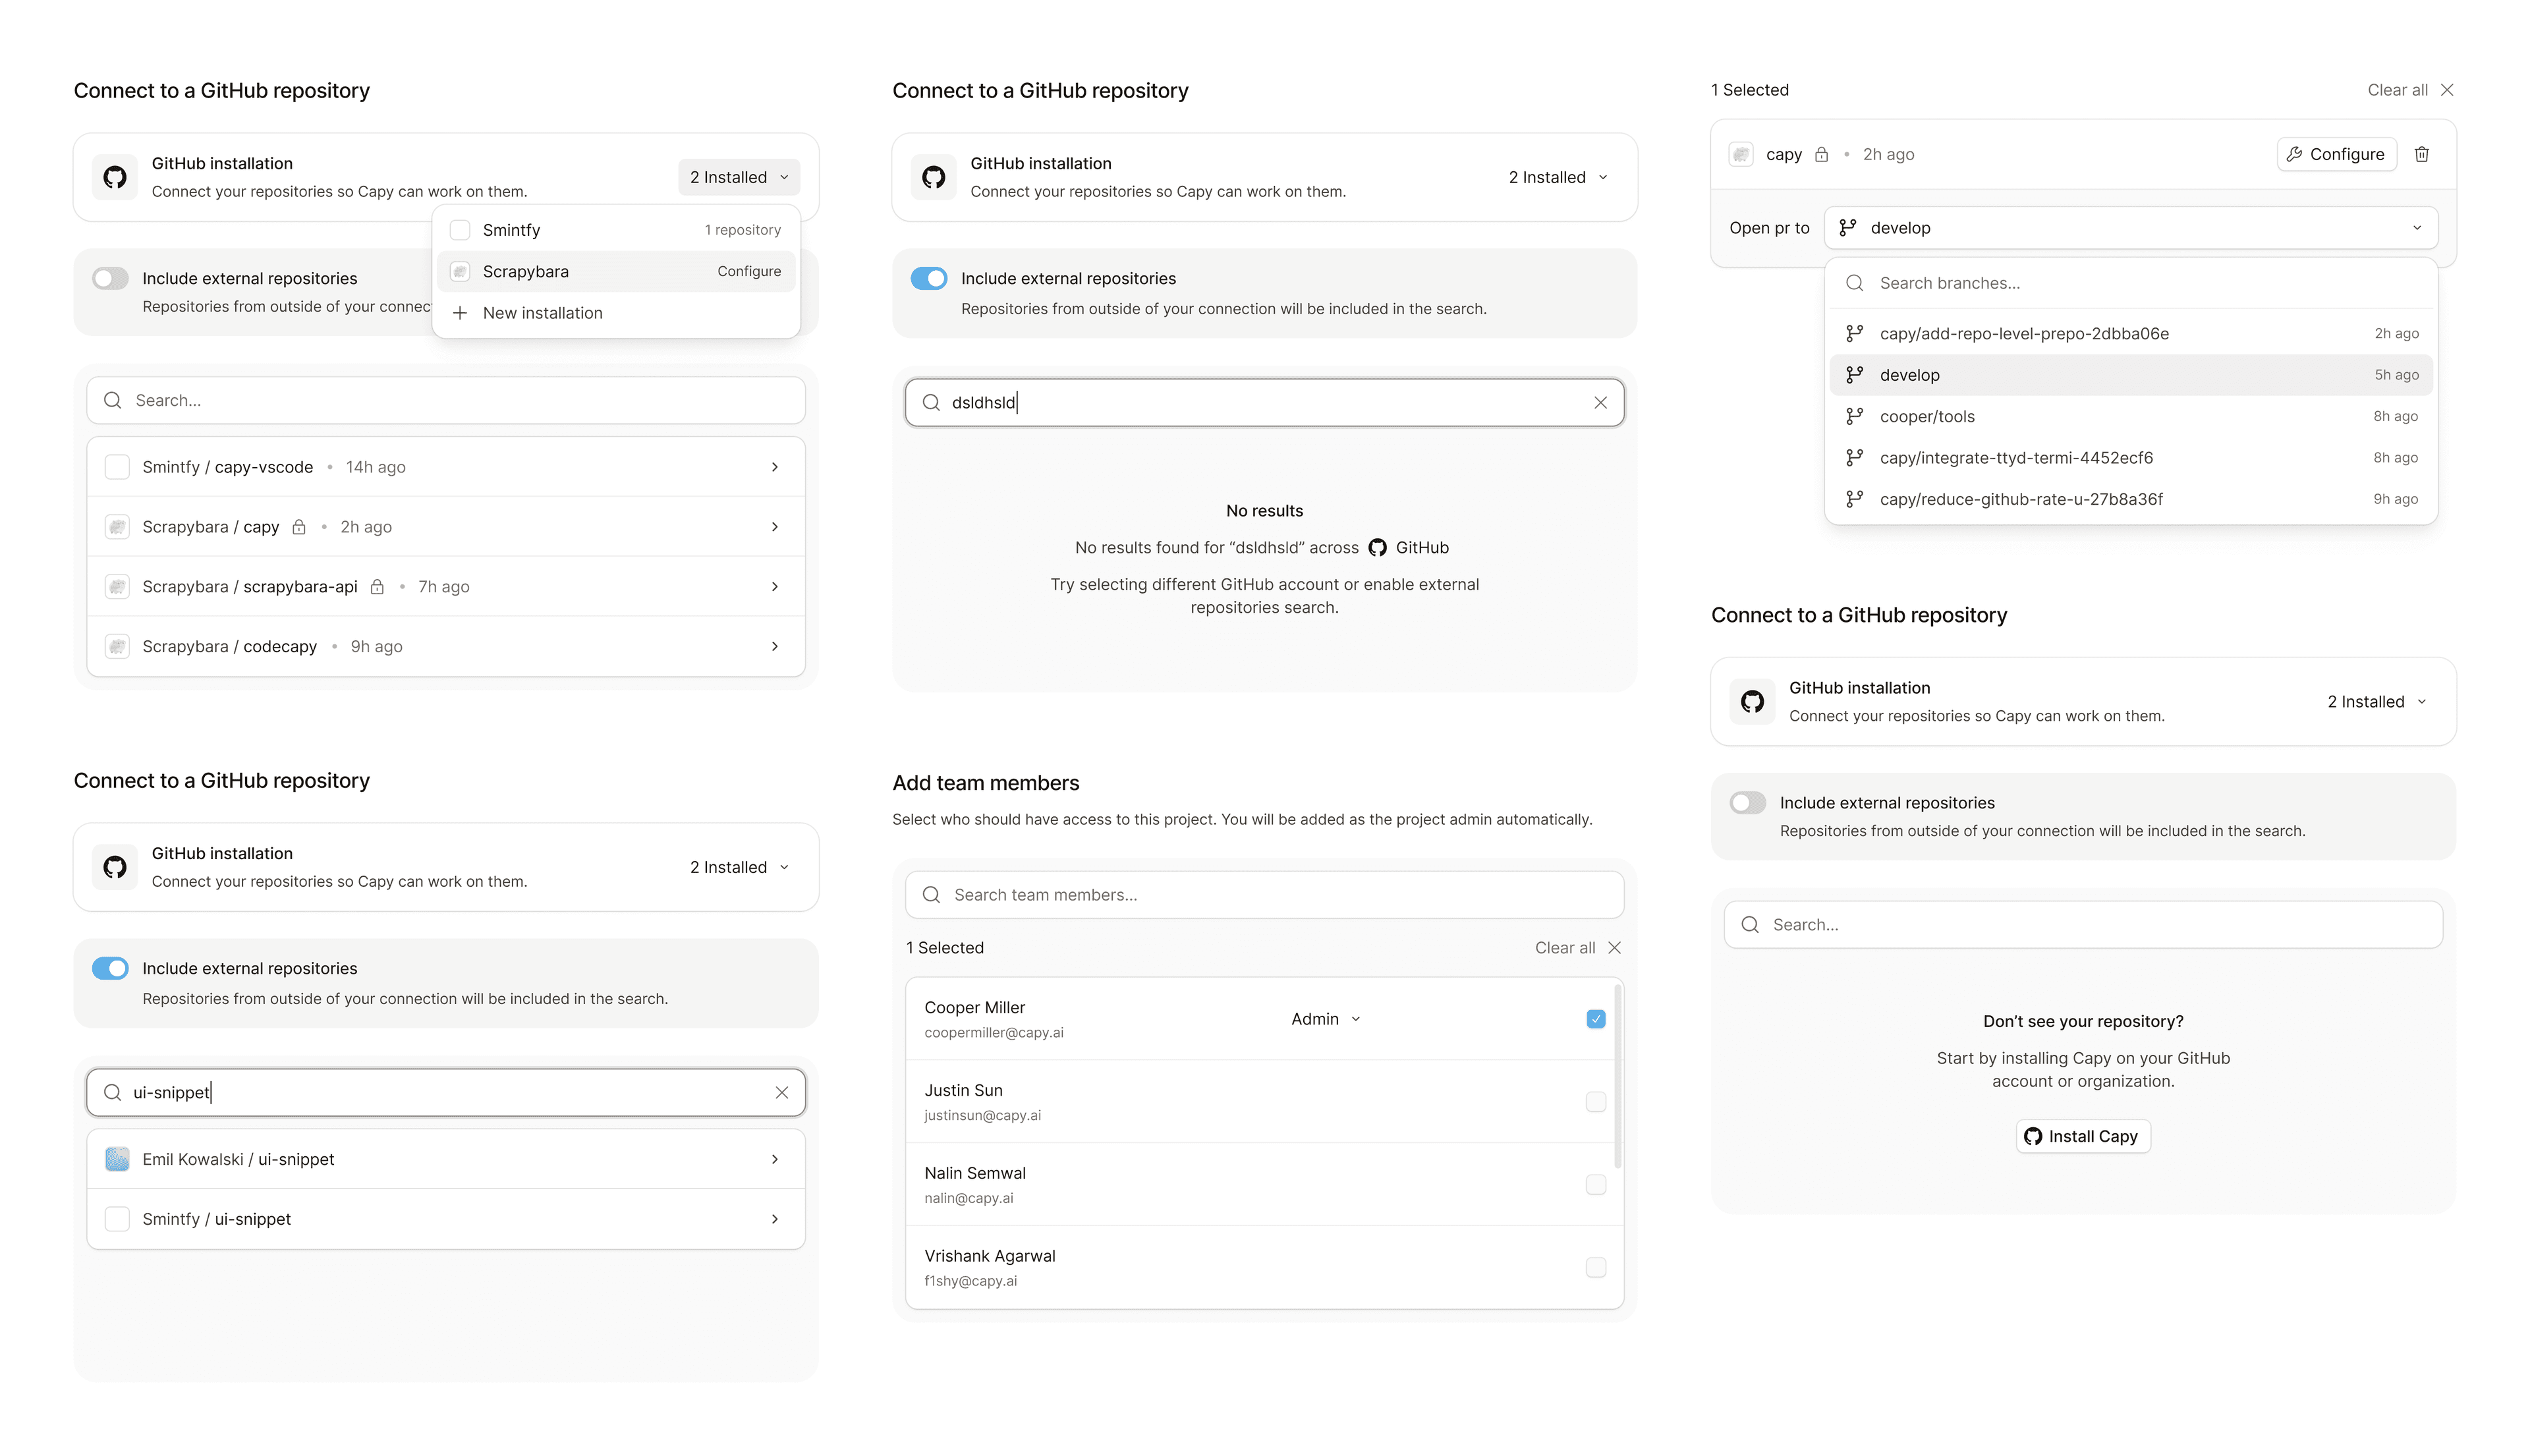Open the 2 Installed dropdown in top-left panel
This screenshot has width=2530, height=1456.
pos(739,177)
